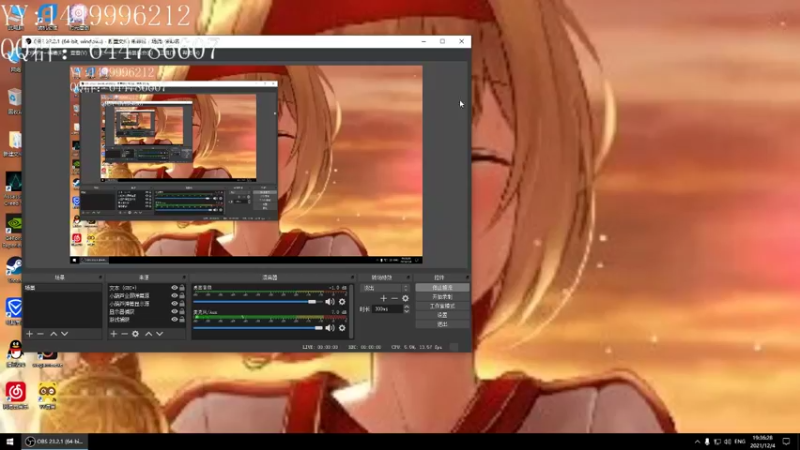This screenshot has width=800, height=450.
Task: Open the Desktop Audio gear settings icon
Action: pyautogui.click(x=342, y=302)
